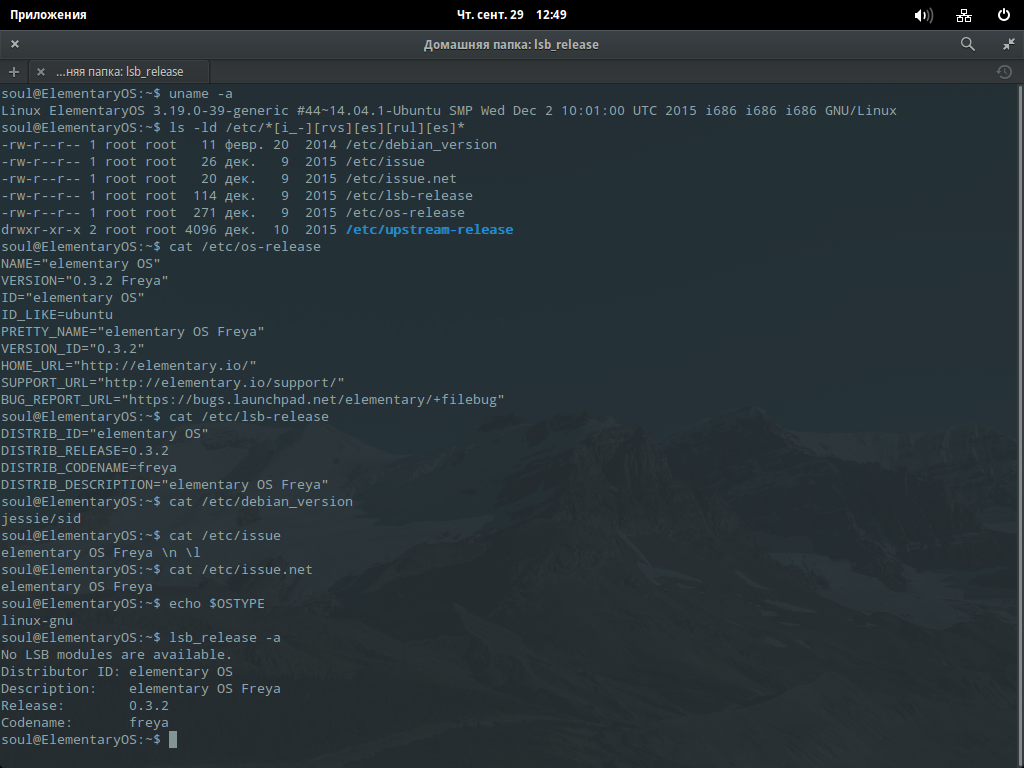Image resolution: width=1024 pixels, height=768 pixels.
Task: Click the 'lsb_release -a' command line
Action: pos(141,637)
